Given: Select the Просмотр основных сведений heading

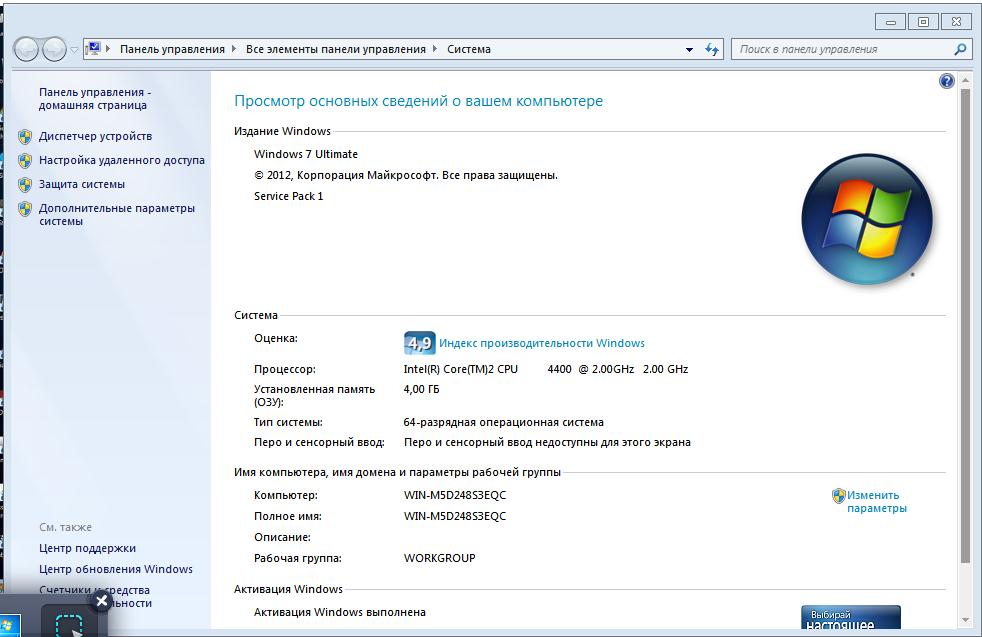Looking at the screenshot, I should coord(418,101).
